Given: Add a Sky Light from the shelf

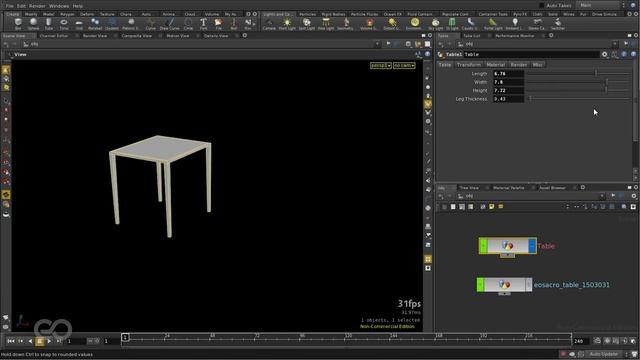Looking at the screenshot, I should pyautogui.click(x=436, y=24).
